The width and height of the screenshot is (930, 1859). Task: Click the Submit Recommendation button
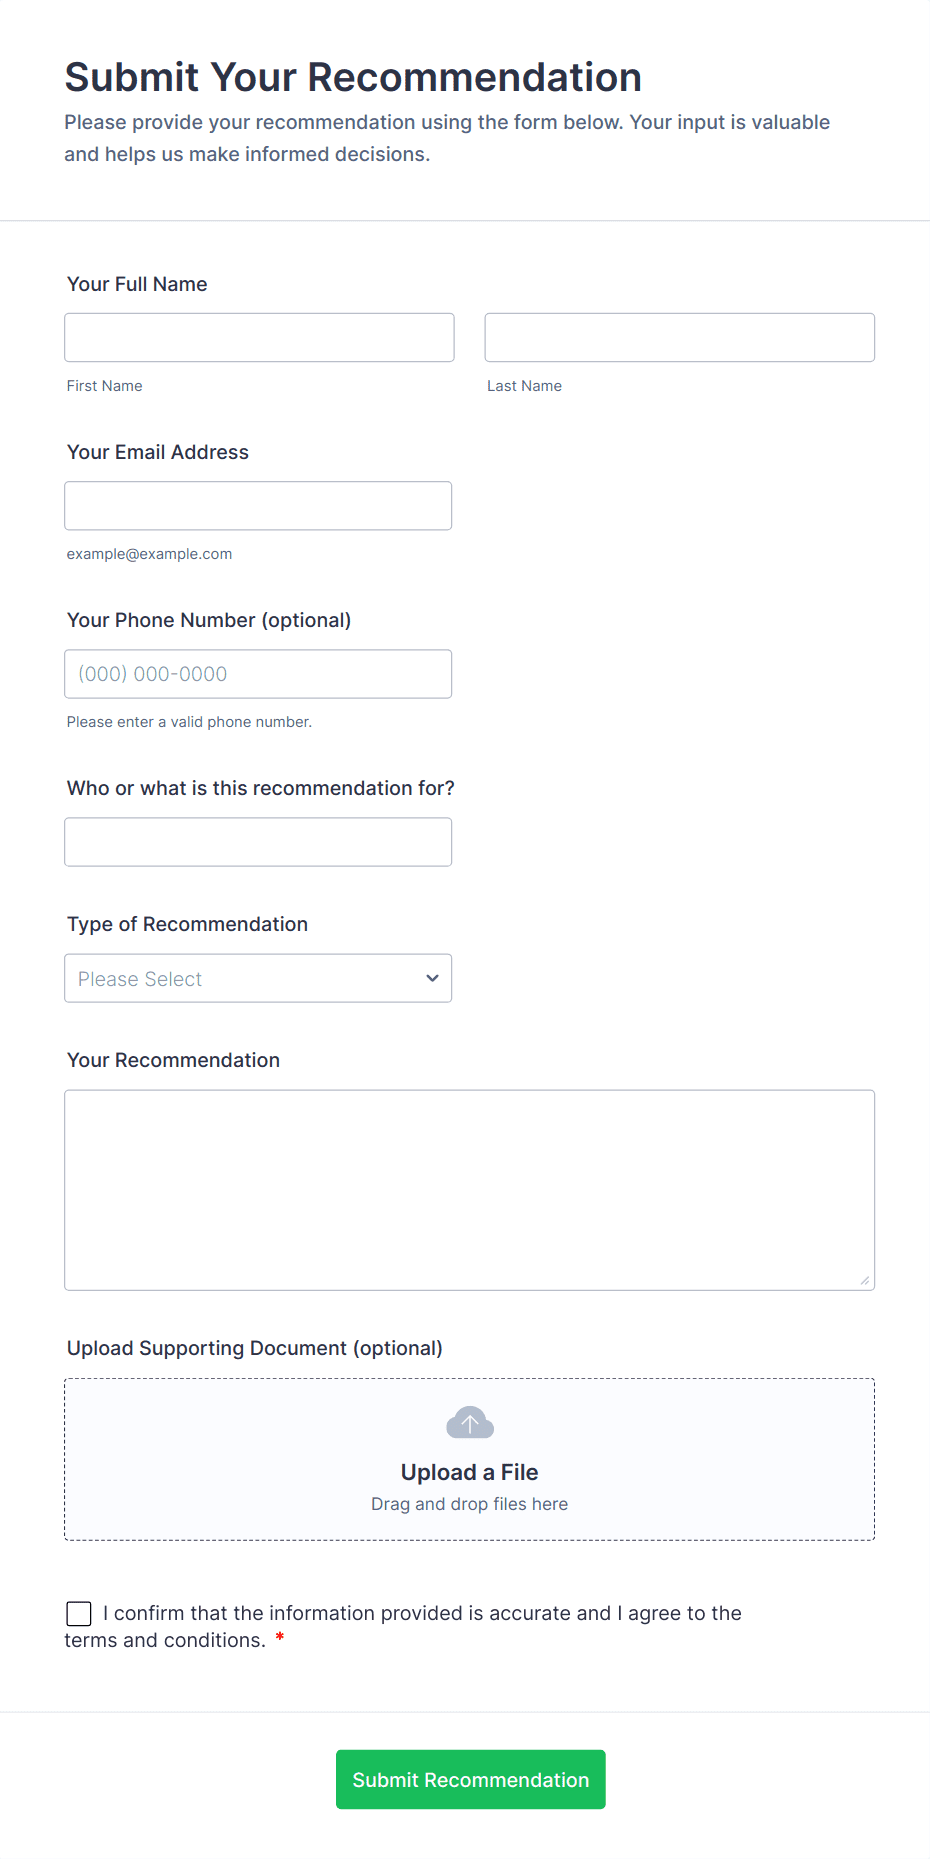470,1779
